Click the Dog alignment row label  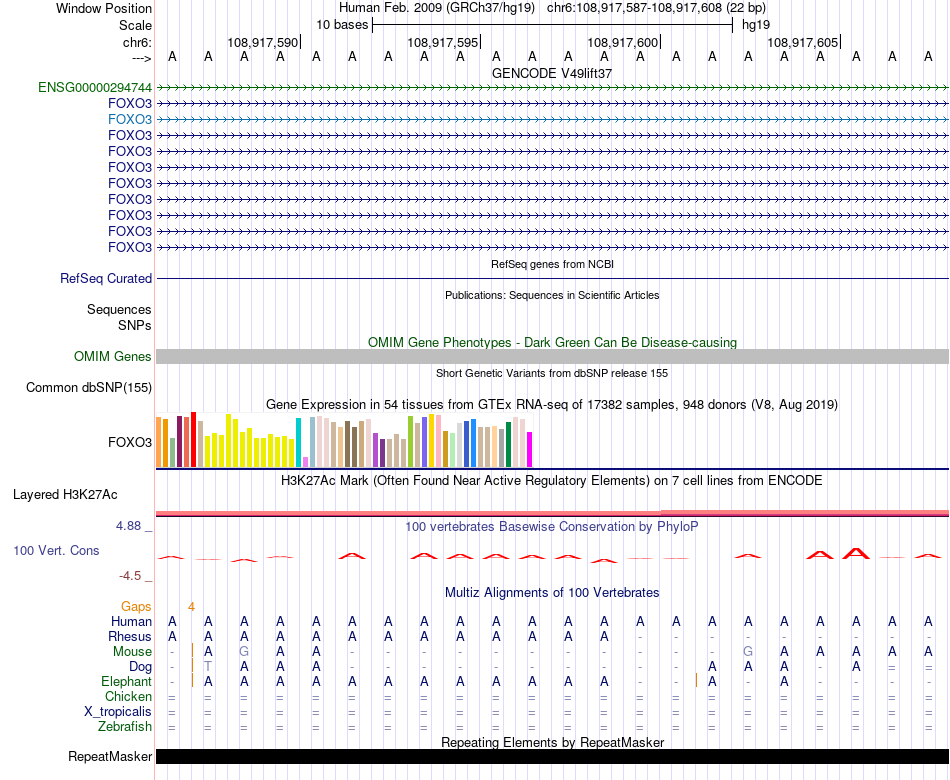(x=140, y=667)
